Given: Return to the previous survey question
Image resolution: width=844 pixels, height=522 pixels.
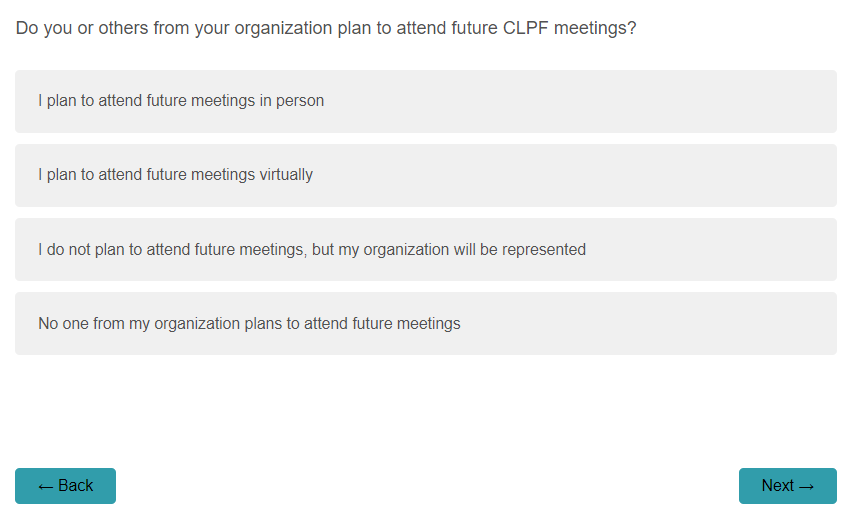Looking at the screenshot, I should click(x=65, y=486).
